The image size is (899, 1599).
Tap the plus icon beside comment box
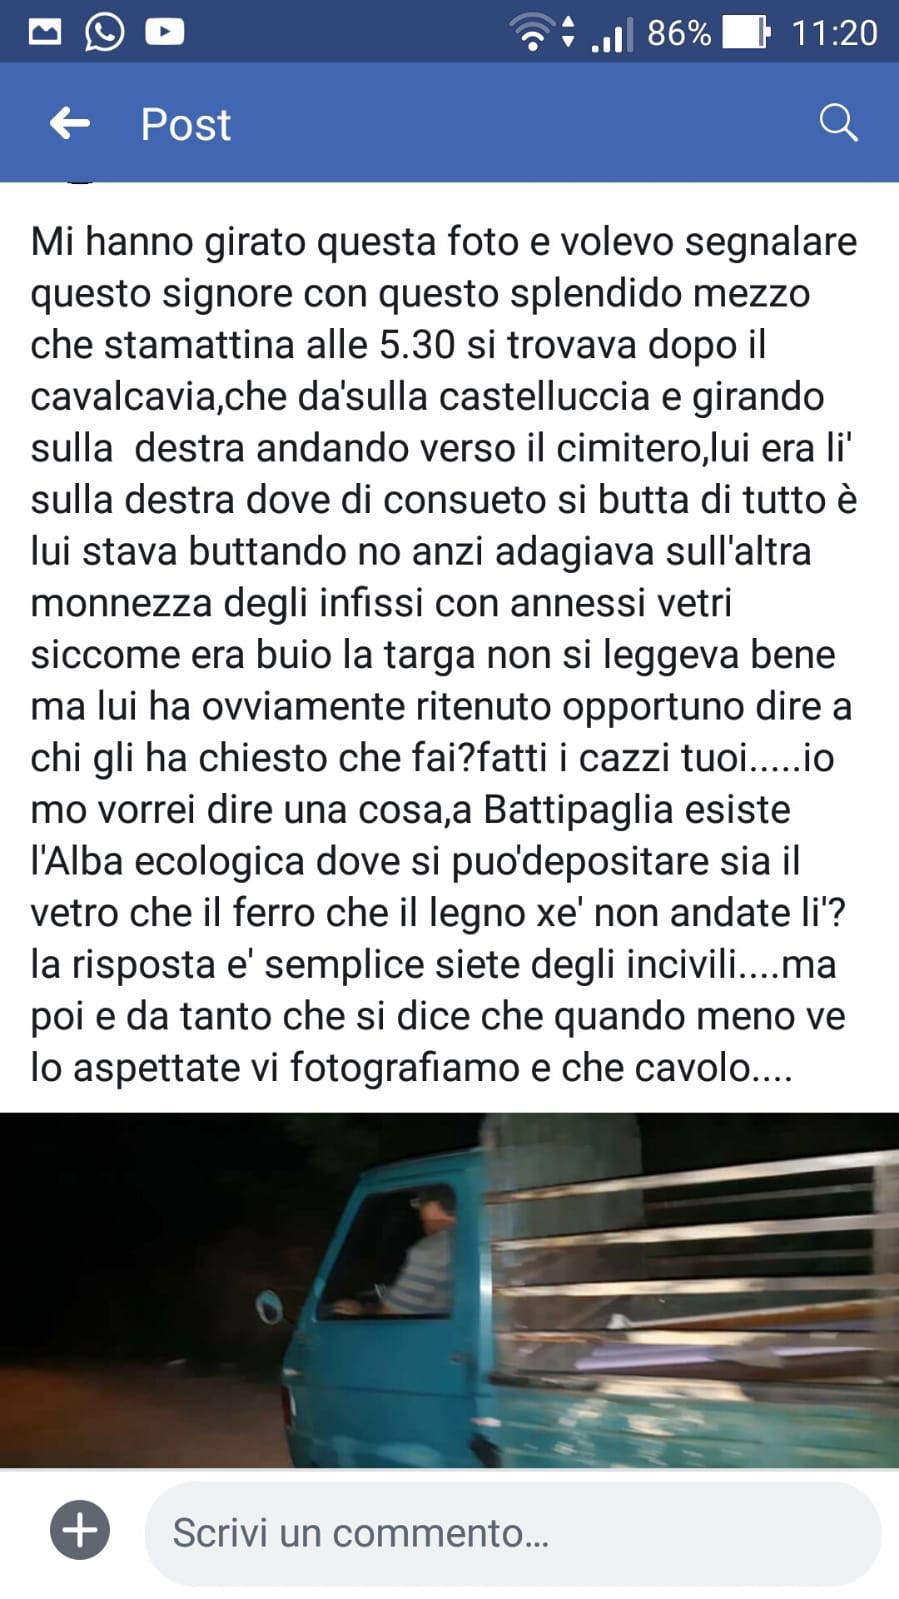[x=80, y=1530]
